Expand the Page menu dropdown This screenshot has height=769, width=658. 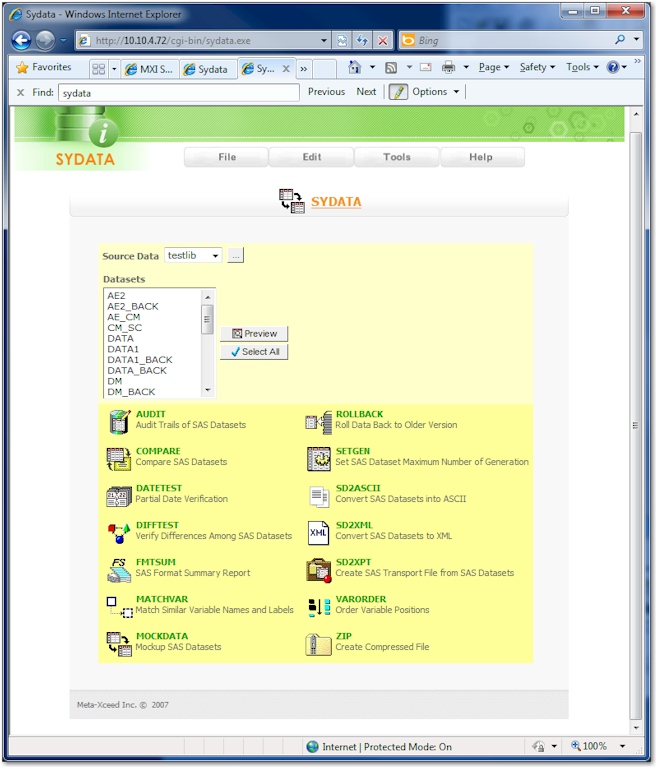point(494,67)
